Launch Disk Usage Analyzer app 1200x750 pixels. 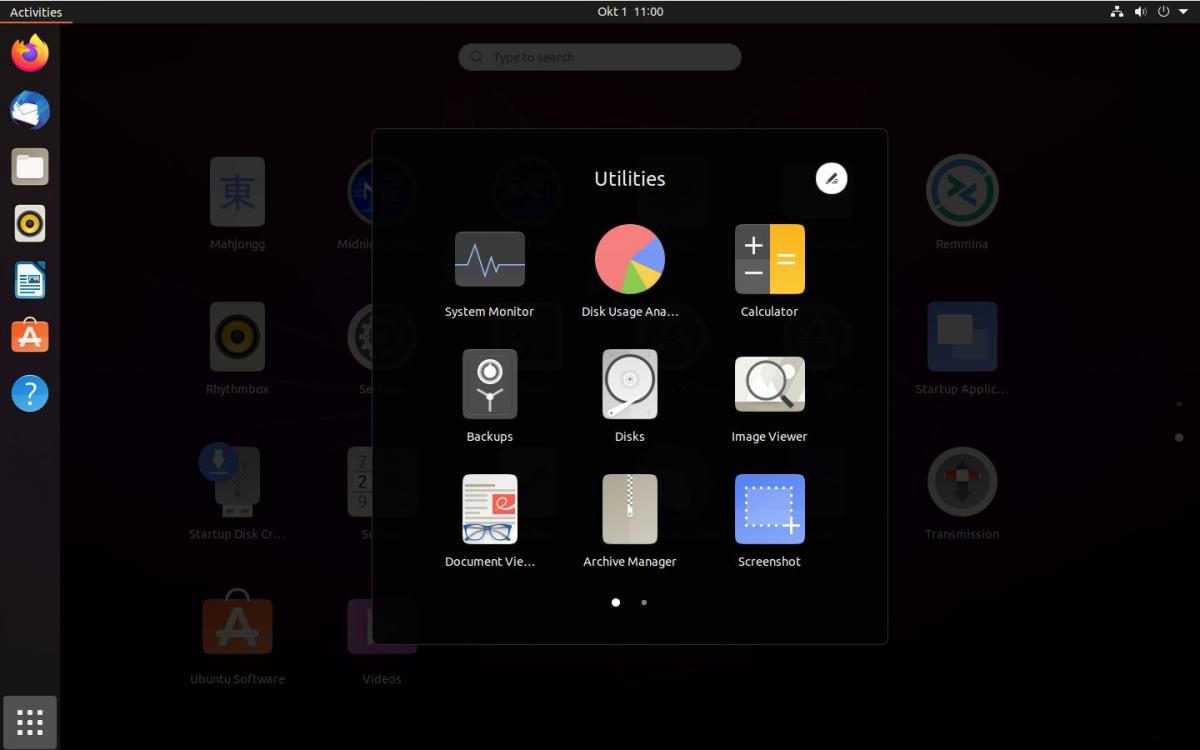pyautogui.click(x=629, y=260)
